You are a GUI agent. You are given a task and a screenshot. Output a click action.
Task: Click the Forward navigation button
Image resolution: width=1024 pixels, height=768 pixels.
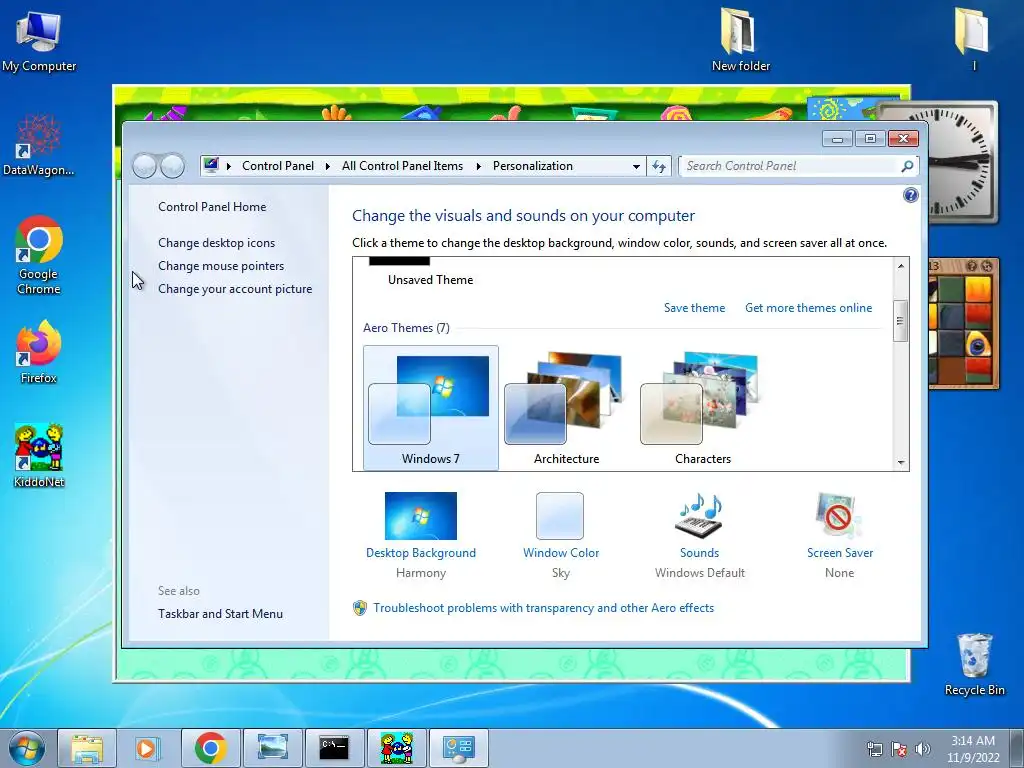point(172,166)
